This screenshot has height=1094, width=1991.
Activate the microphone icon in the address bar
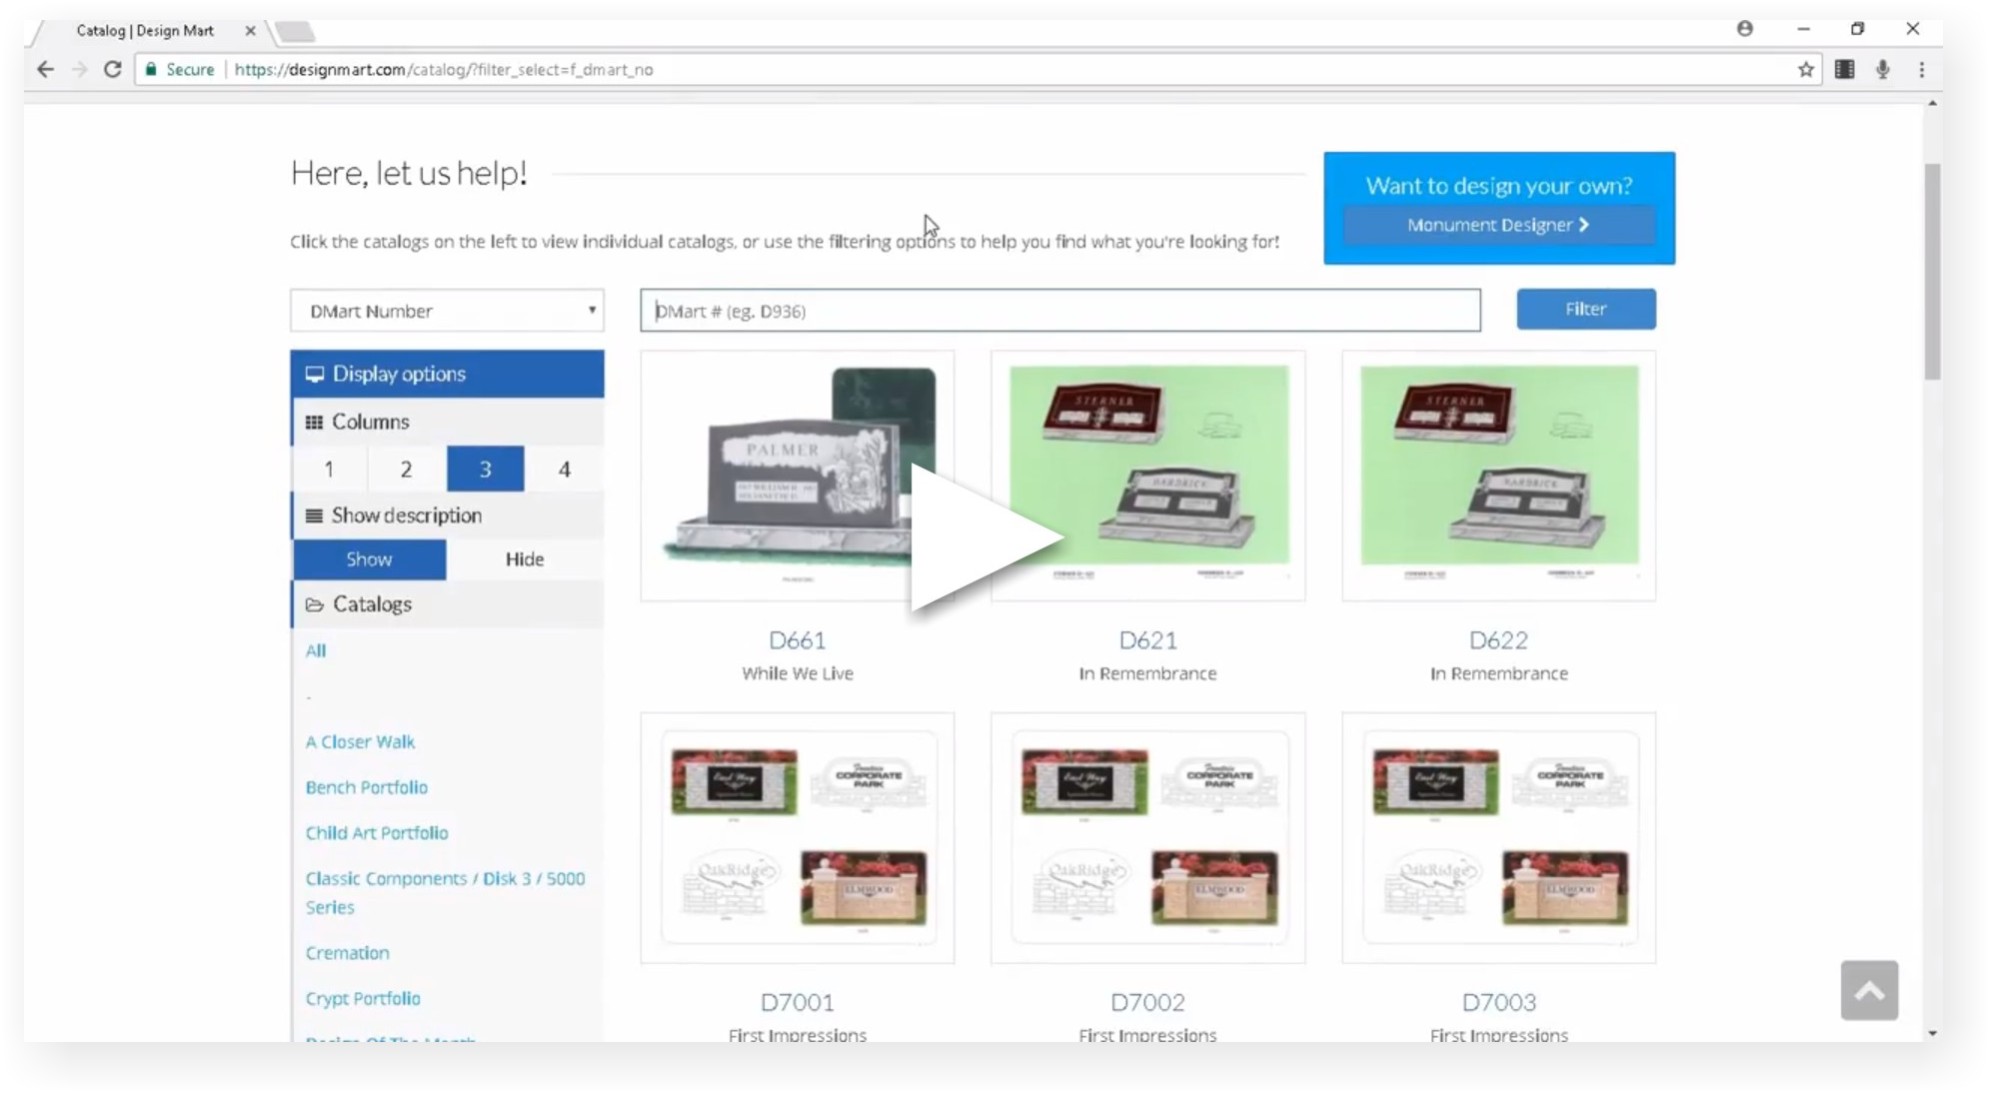click(x=1884, y=69)
